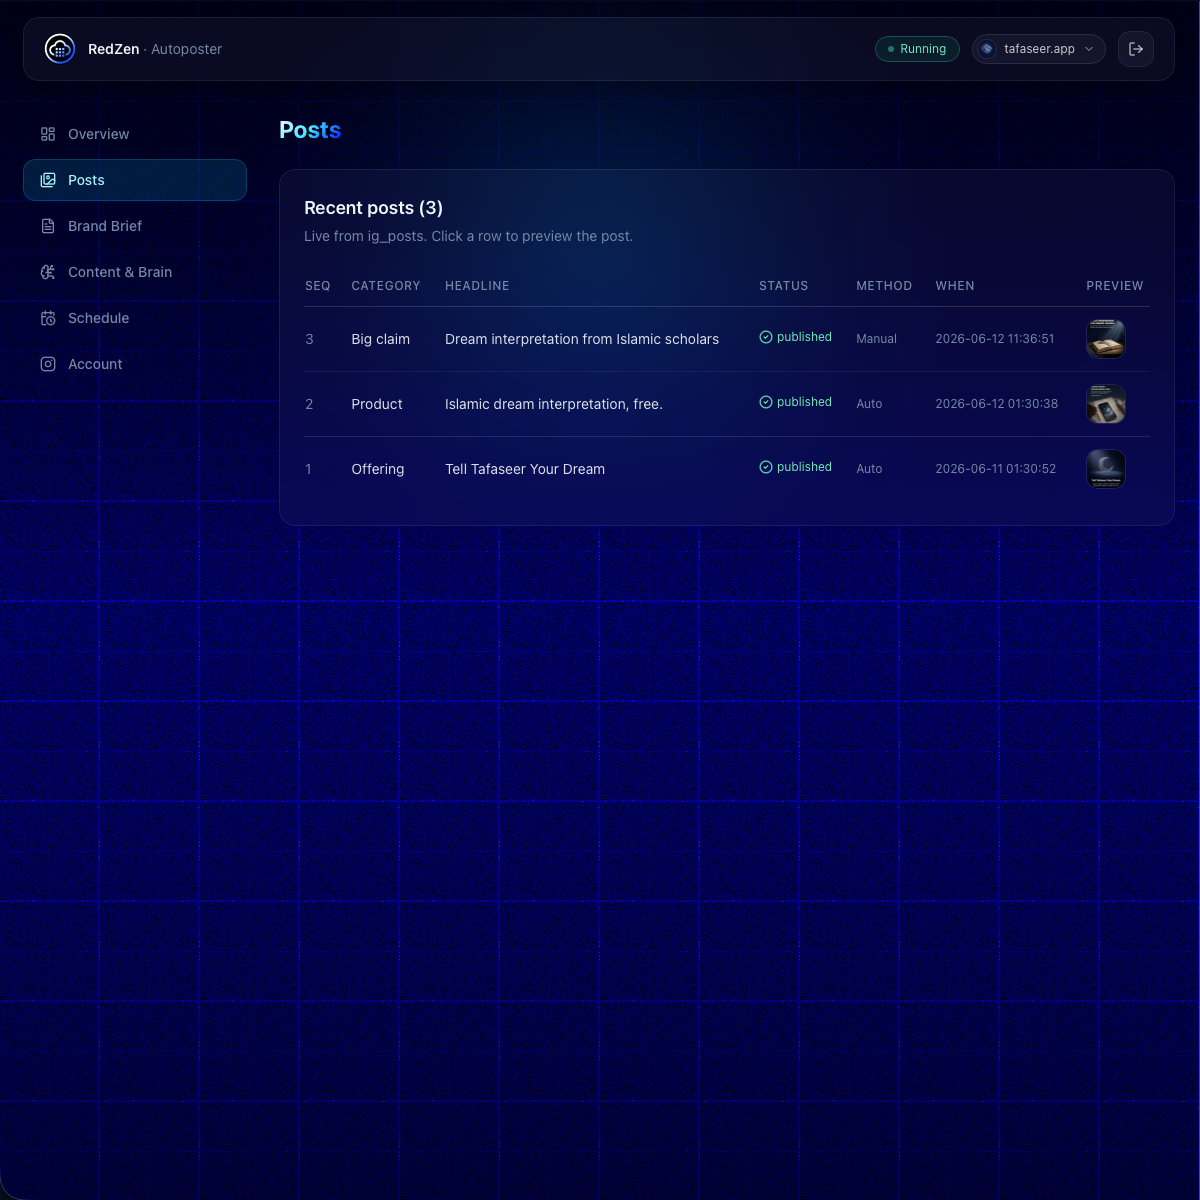Screen dimensions: 1200x1200
Task: Click the 'Recent posts (3)' heading
Action: tap(373, 208)
